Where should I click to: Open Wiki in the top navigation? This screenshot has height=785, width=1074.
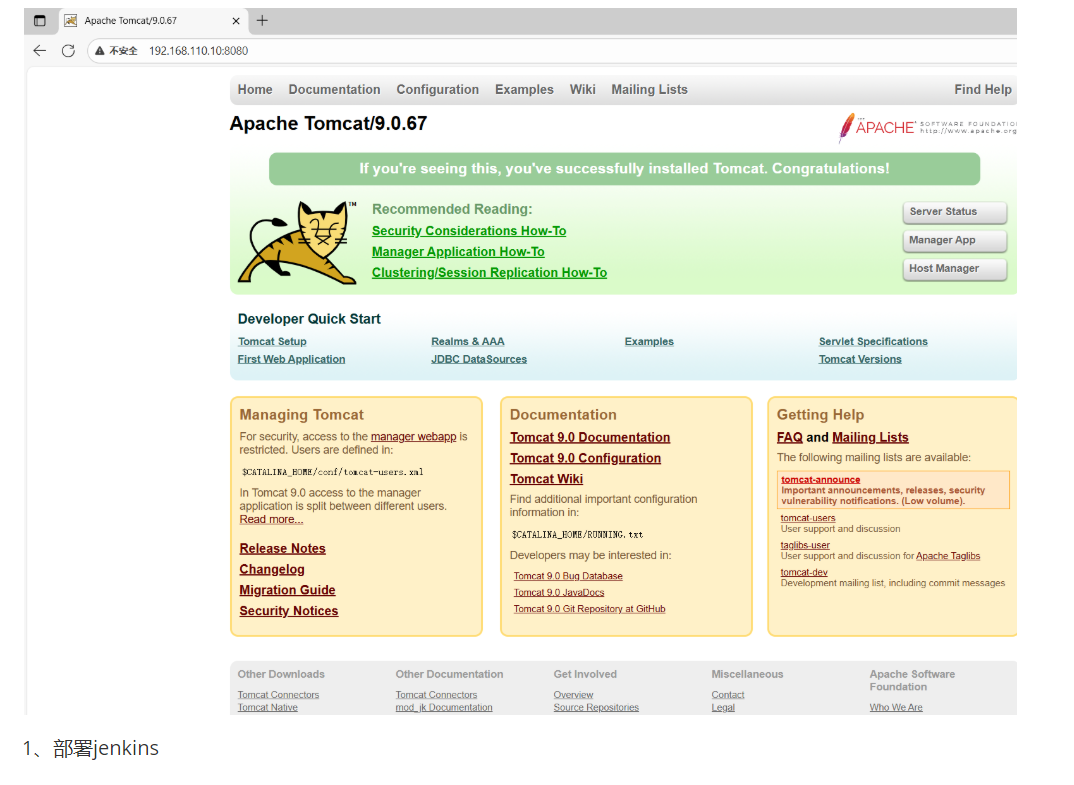pos(582,90)
